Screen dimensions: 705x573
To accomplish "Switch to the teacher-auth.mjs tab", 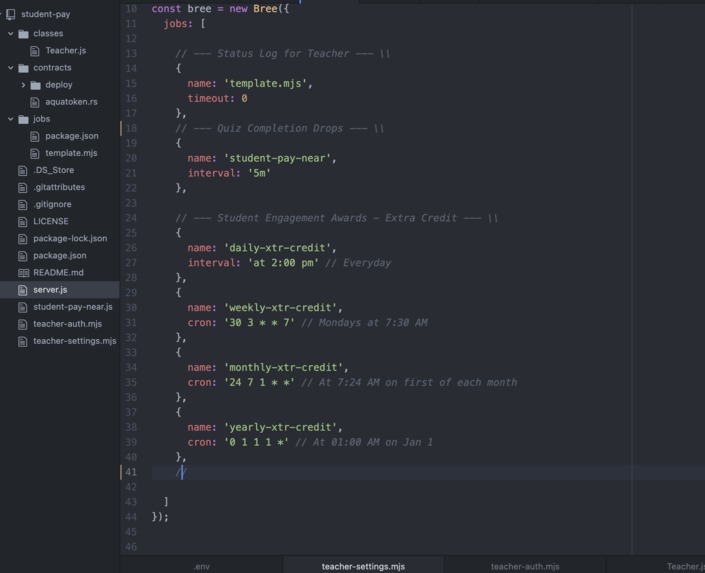I will (x=525, y=566).
